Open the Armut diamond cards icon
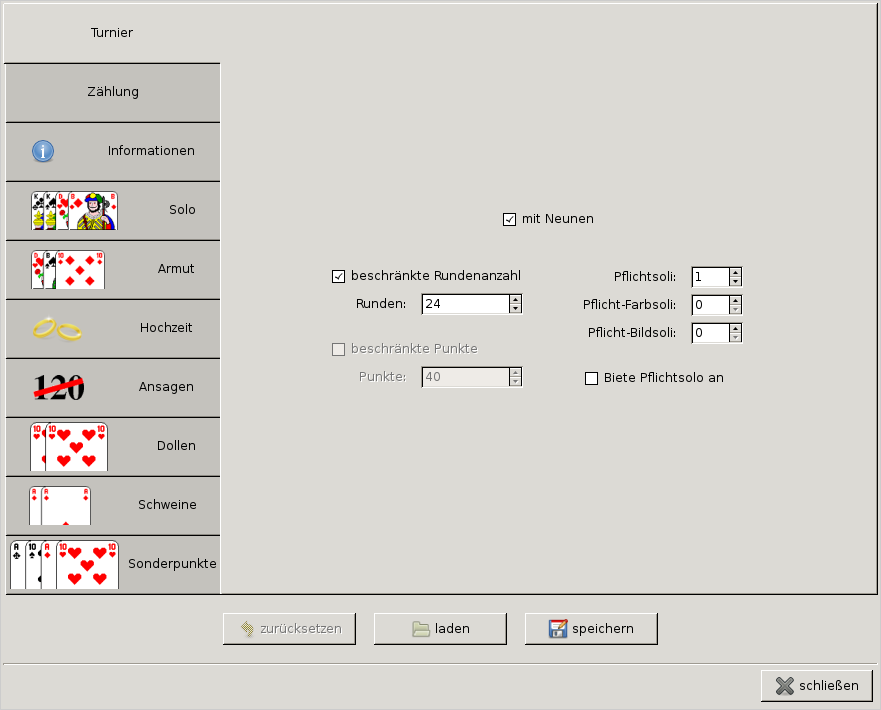This screenshot has height=710, width=881. pyautogui.click(x=68, y=269)
